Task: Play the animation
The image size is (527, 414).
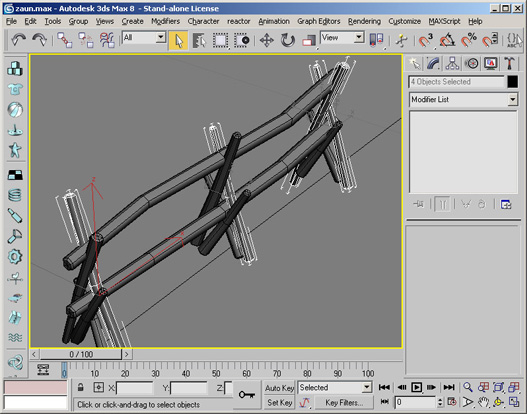Action: coord(416,387)
